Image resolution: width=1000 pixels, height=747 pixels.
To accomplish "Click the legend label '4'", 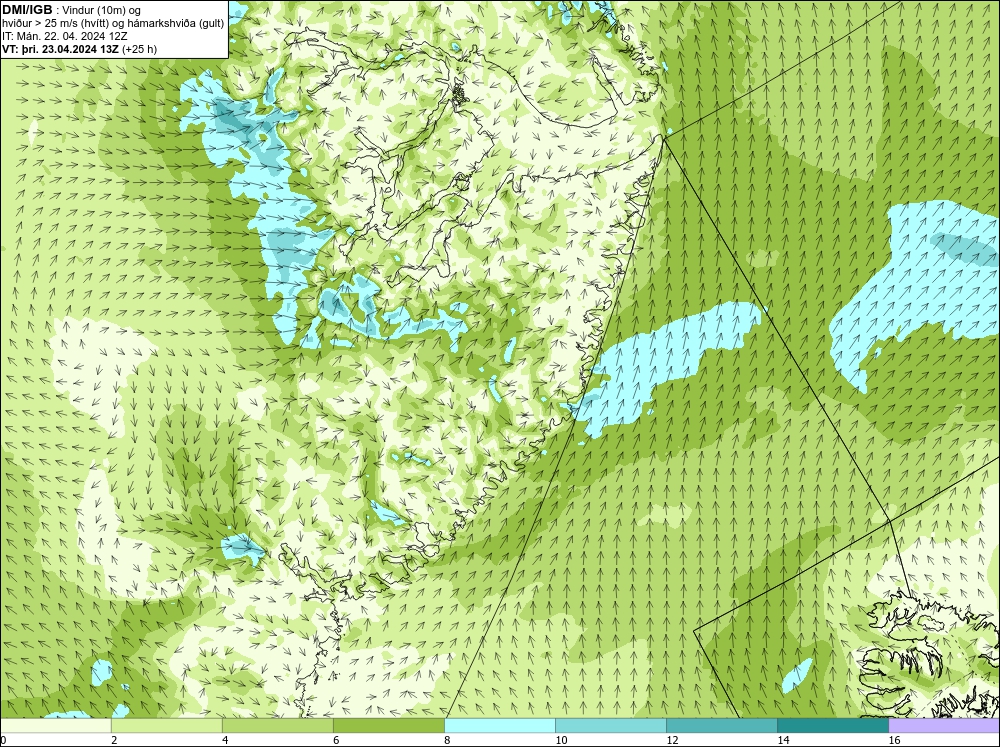I will point(225,740).
